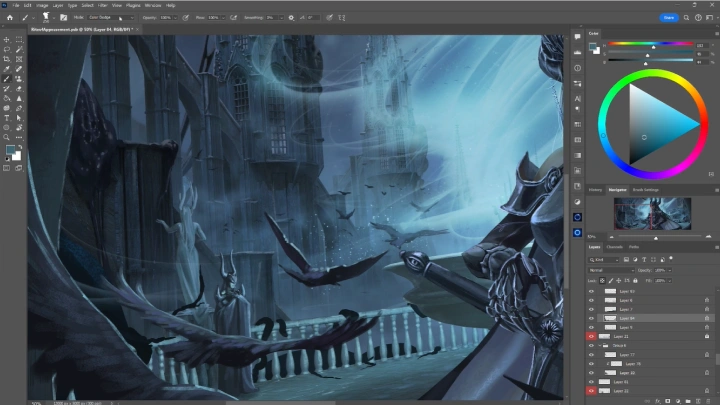Viewport: 720px width, 405px height.
Task: Select the Healing Brush tool
Action: click(19, 69)
